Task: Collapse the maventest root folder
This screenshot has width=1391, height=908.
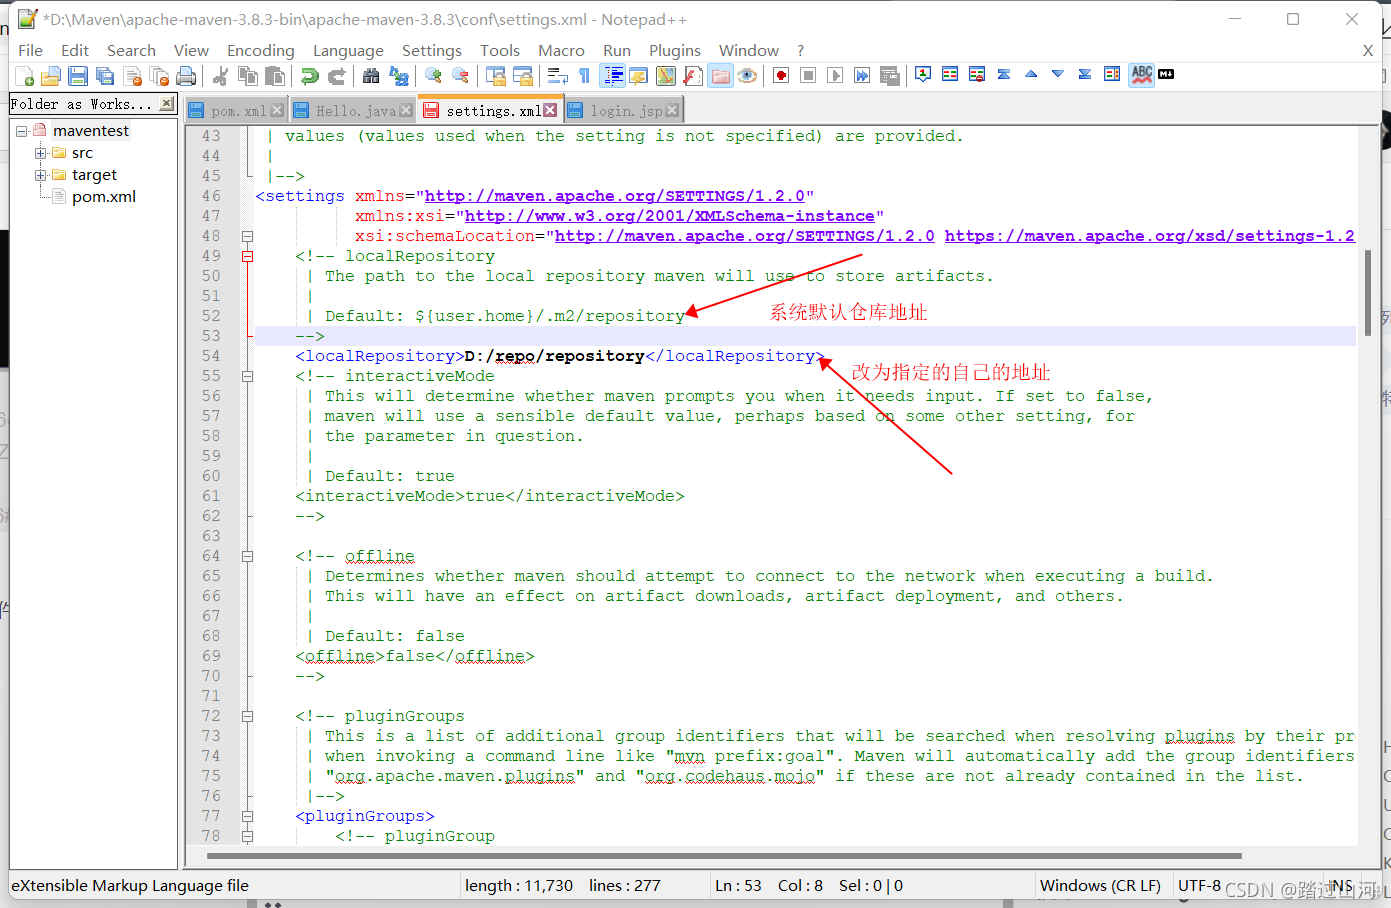Action: coord(21,131)
